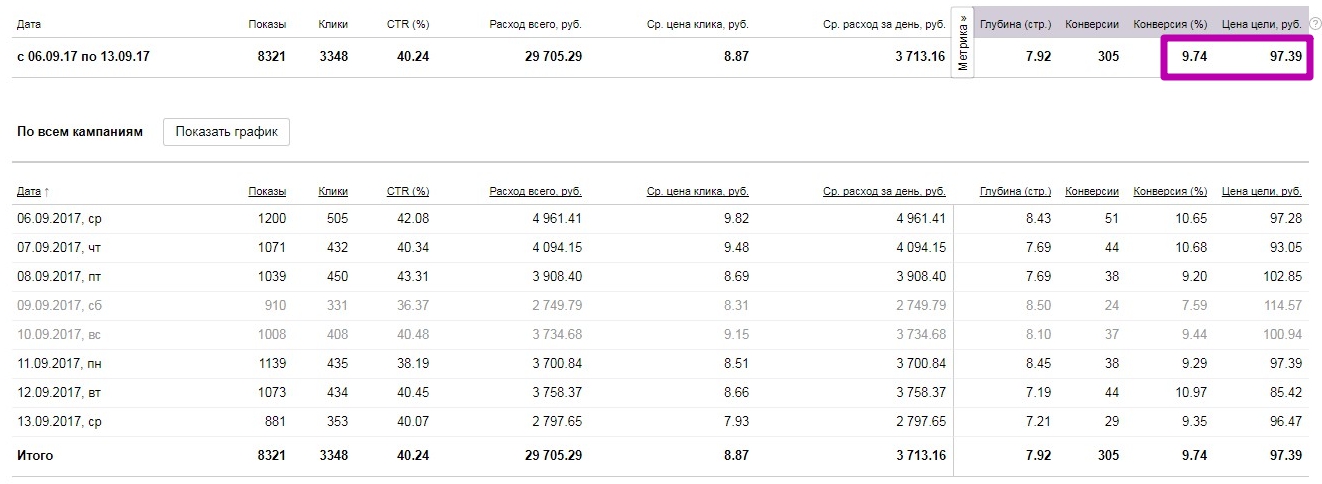Sort by the underlined Показы column link
This screenshot has width=1322, height=484.
click(x=267, y=191)
